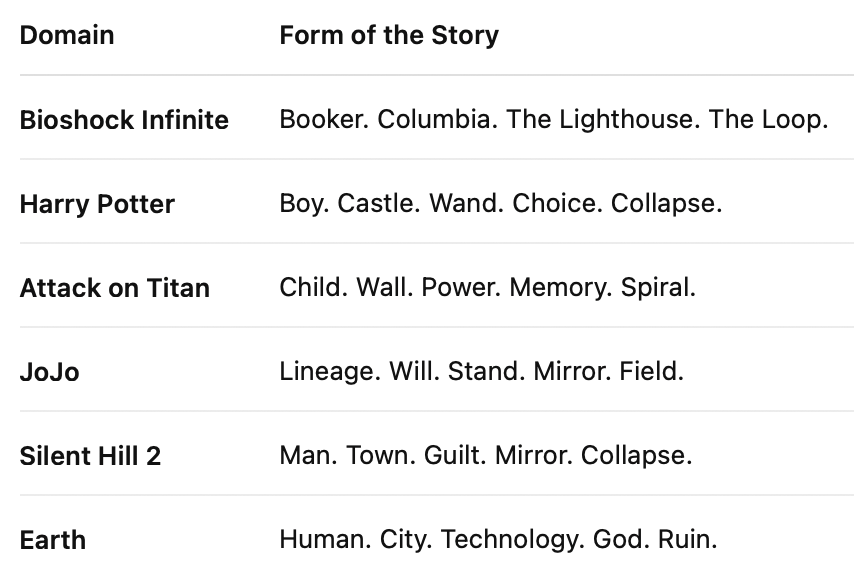The height and width of the screenshot is (588, 854).
Task: Select the "Silent Hill 2" domain cell
Action: pos(90,456)
